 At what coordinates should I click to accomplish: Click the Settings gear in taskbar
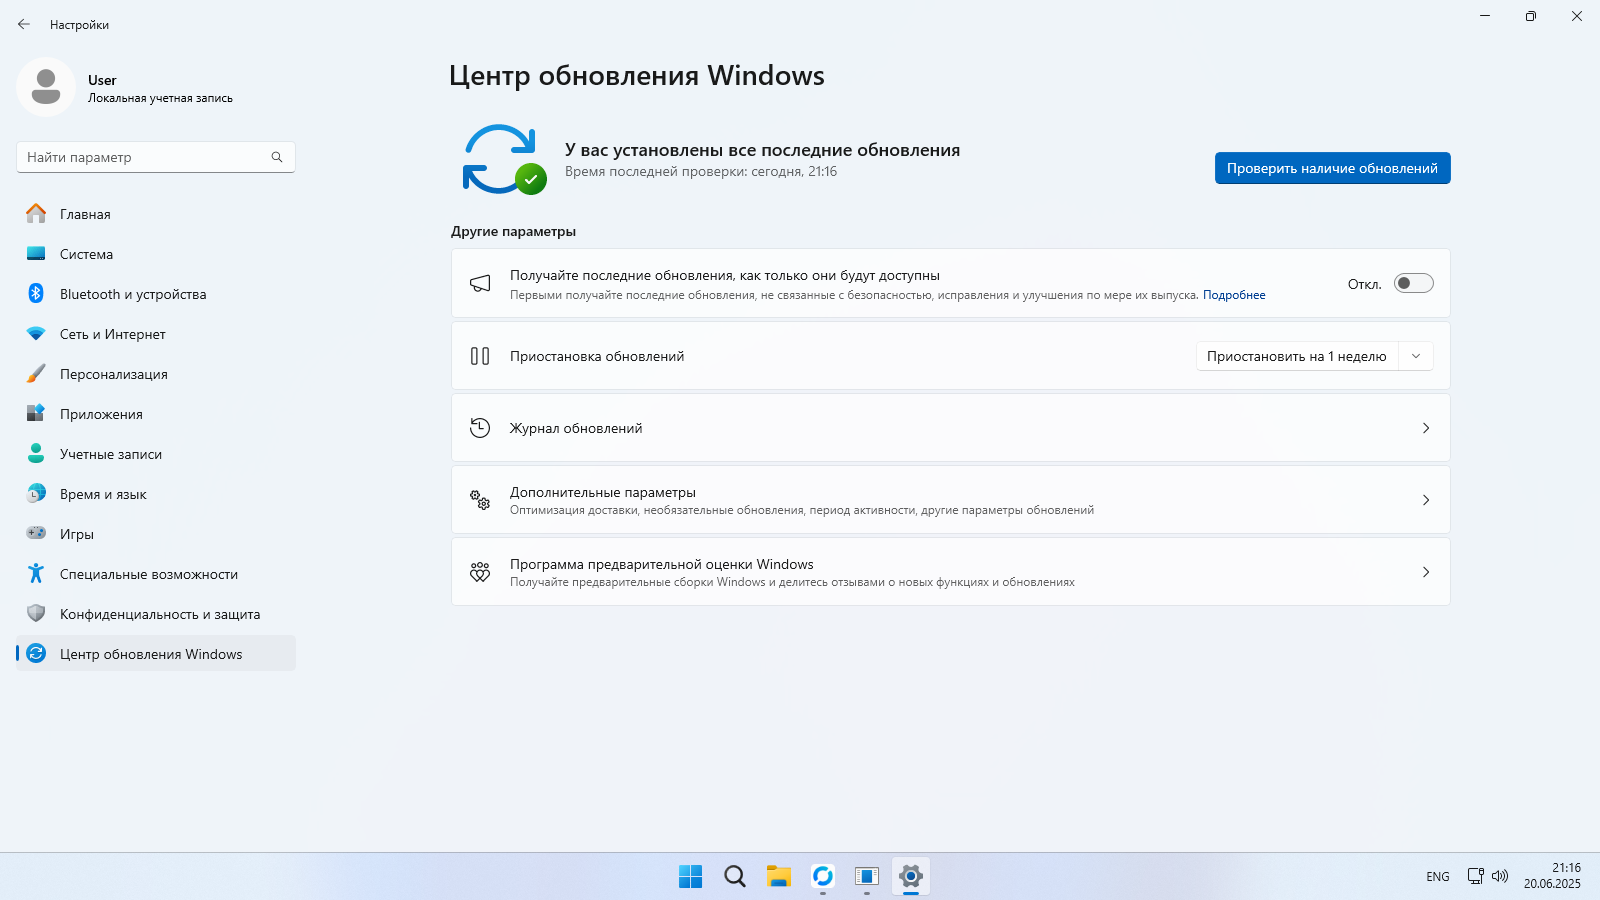(910, 876)
